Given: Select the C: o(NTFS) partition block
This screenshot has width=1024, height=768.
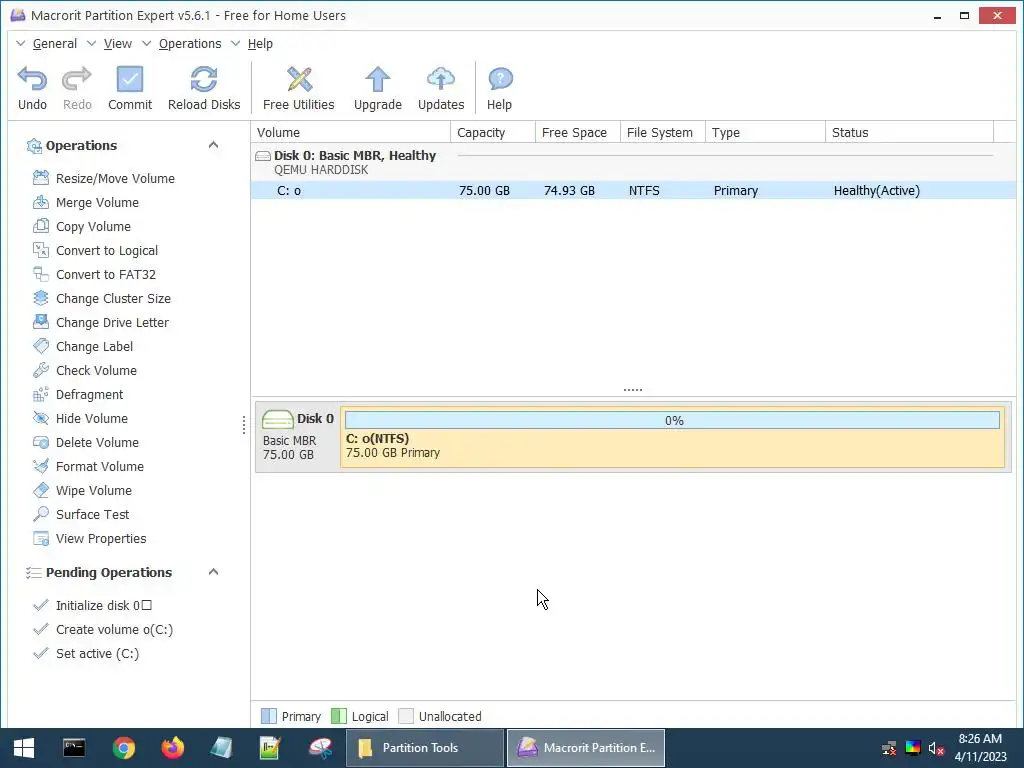Looking at the screenshot, I should click(x=672, y=437).
